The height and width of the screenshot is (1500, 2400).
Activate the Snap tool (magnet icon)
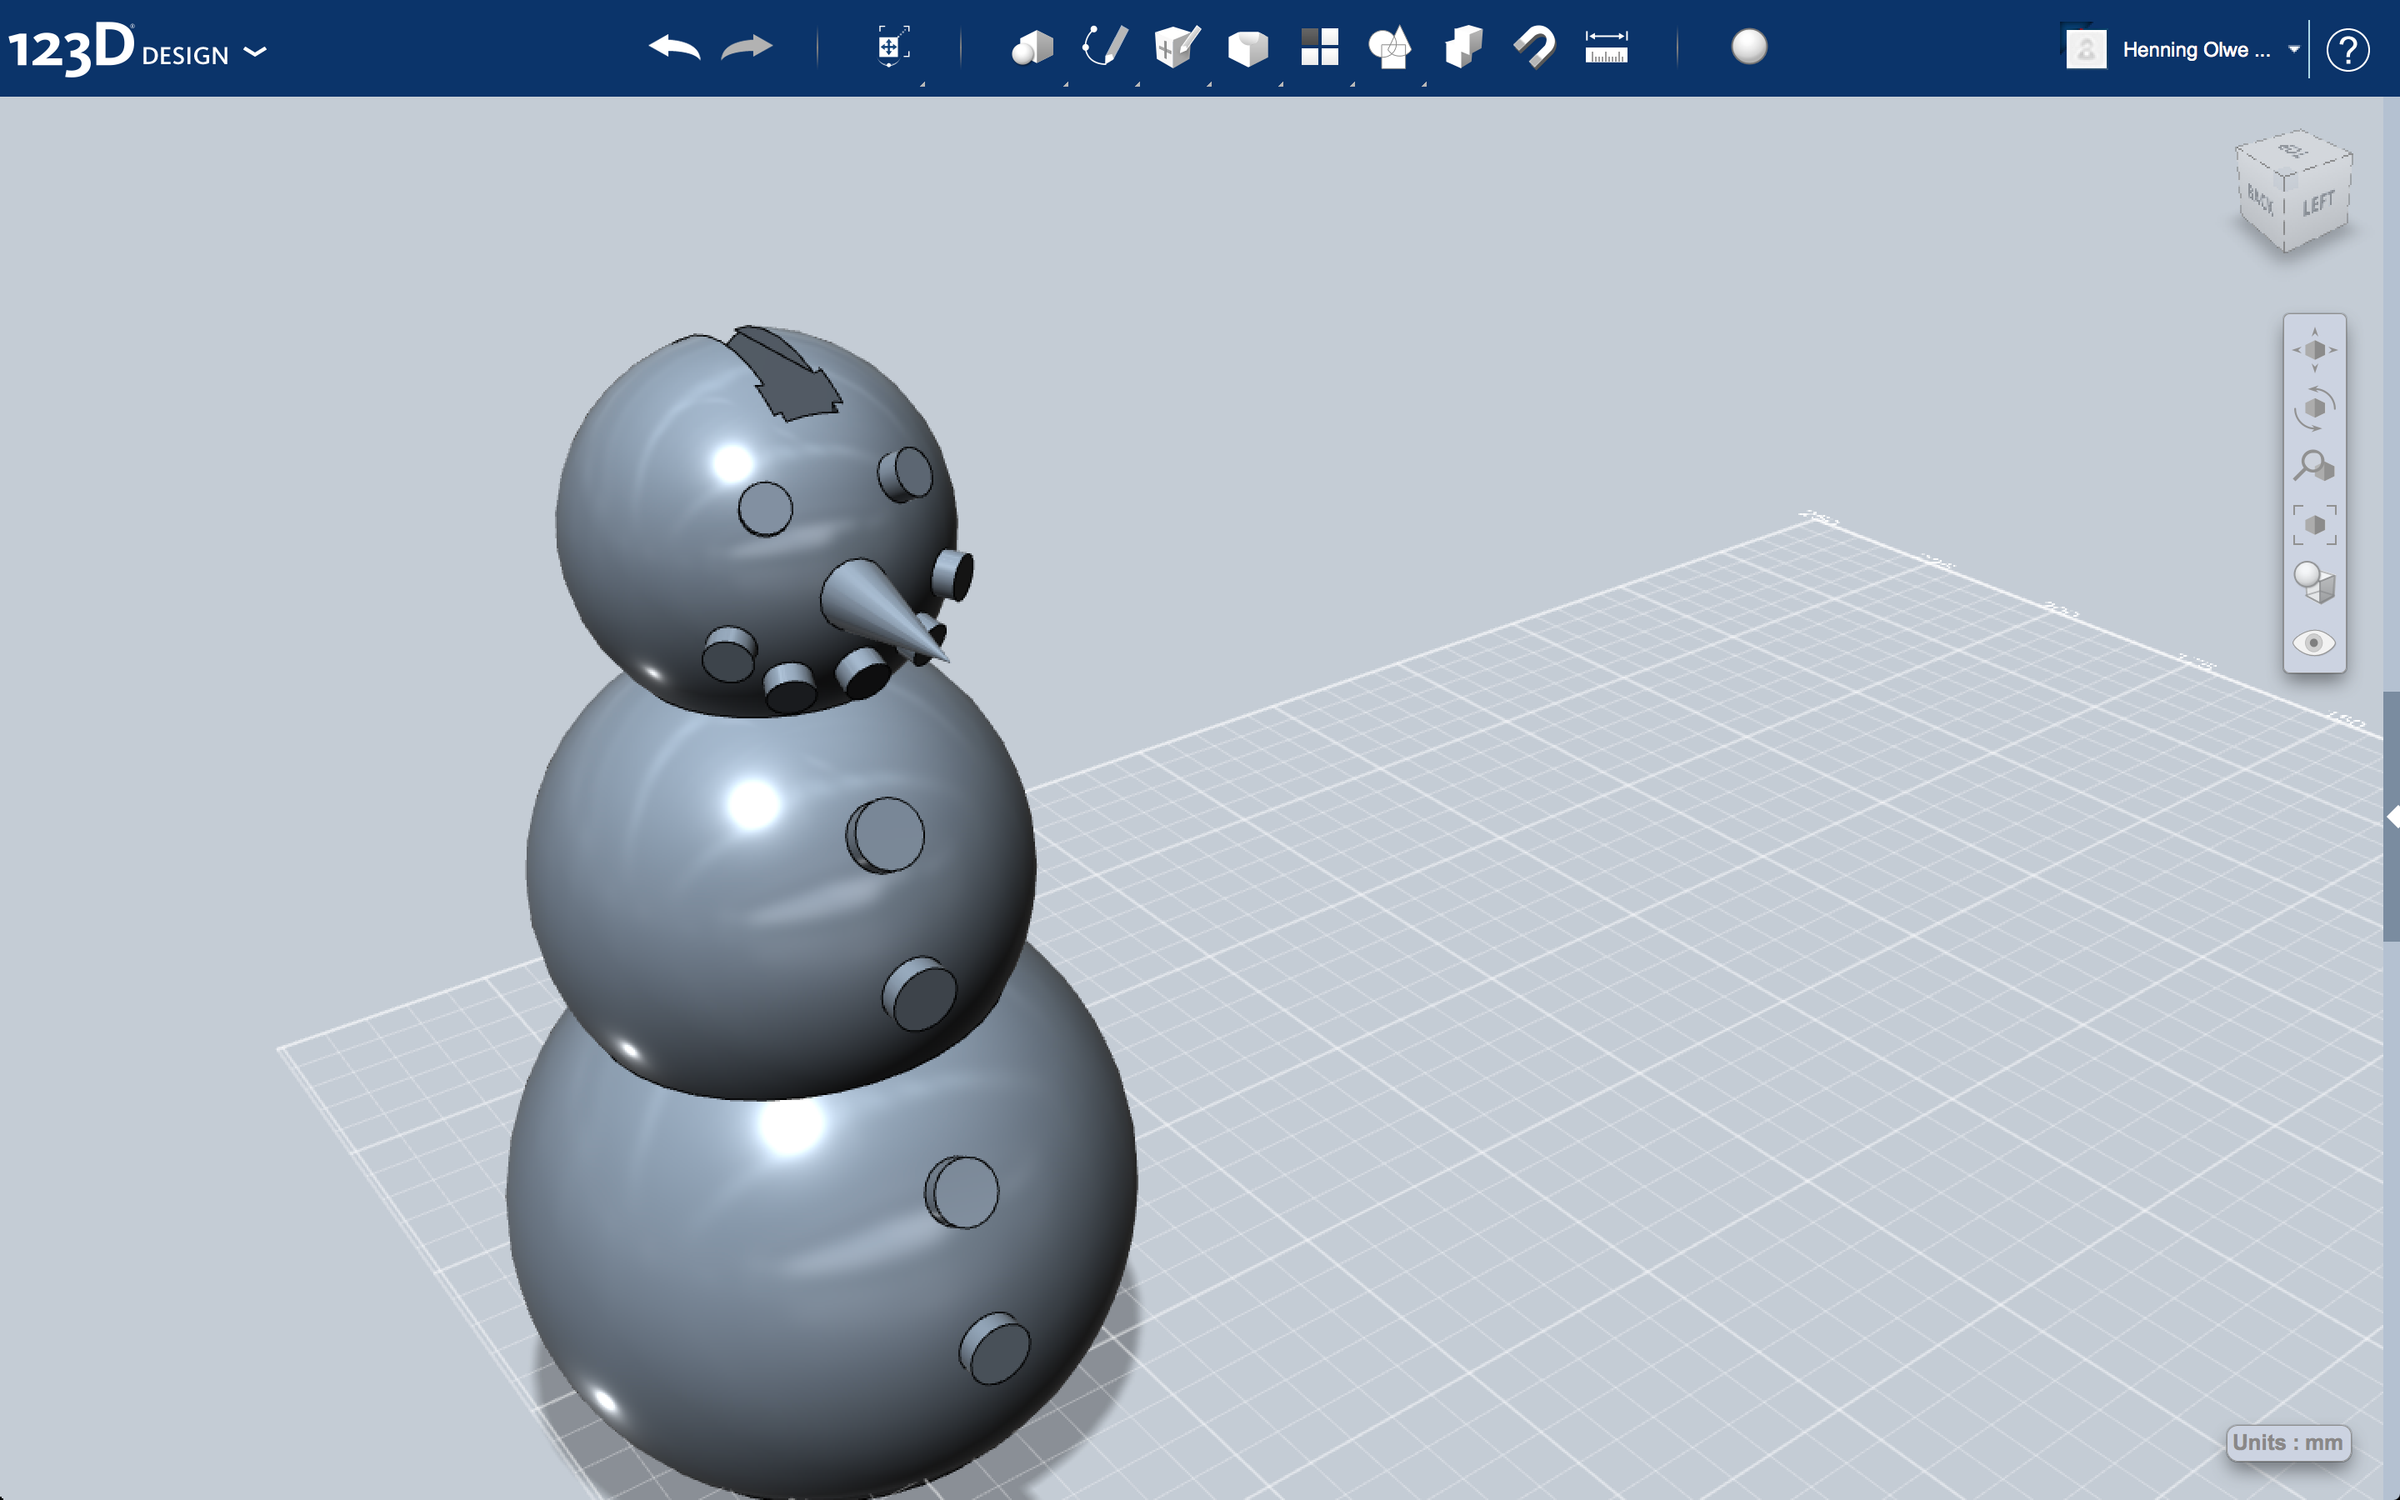point(1533,47)
